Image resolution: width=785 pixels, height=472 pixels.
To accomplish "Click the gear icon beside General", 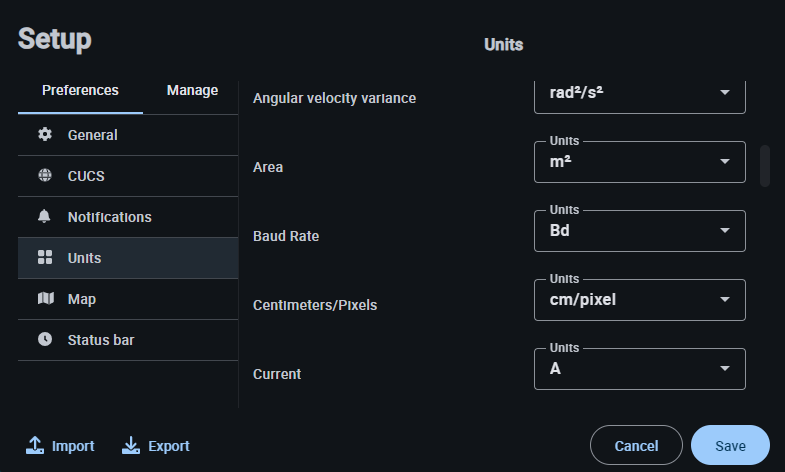I will (45, 135).
